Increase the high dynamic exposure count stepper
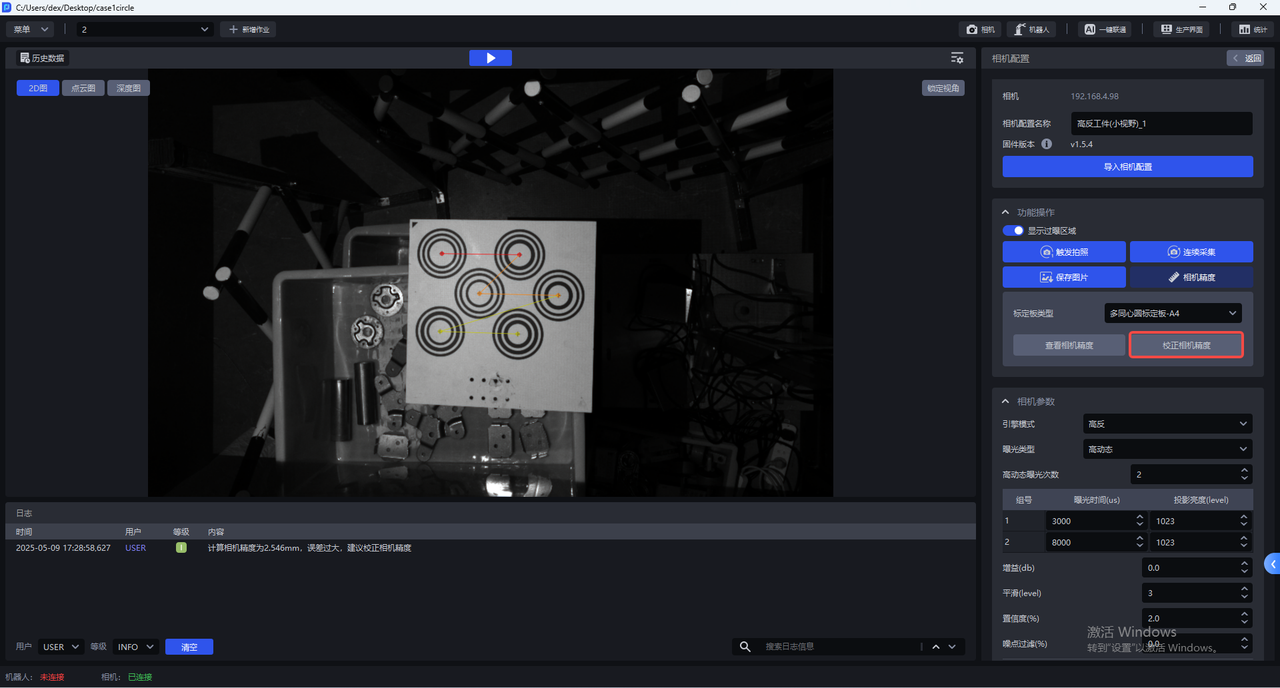The height and width of the screenshot is (688, 1280). tap(1244, 470)
